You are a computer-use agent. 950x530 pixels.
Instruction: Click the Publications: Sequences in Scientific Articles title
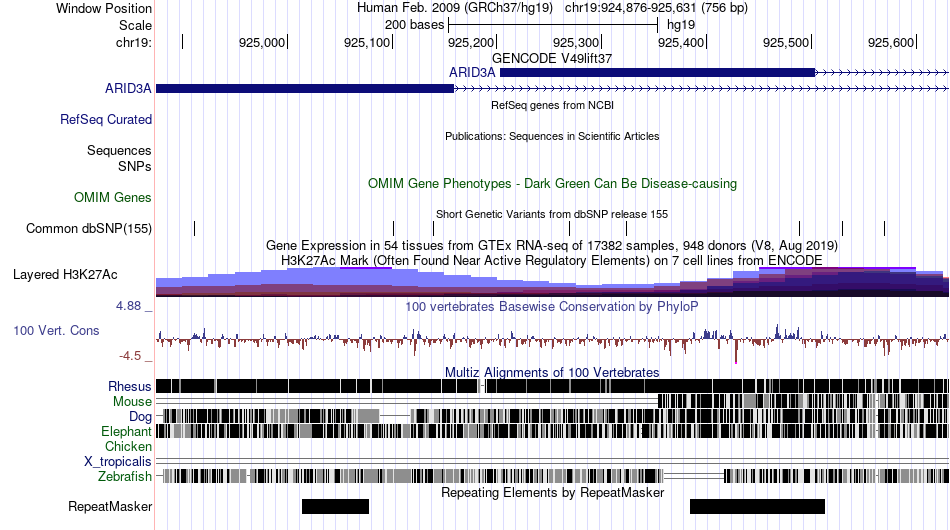coord(552,136)
